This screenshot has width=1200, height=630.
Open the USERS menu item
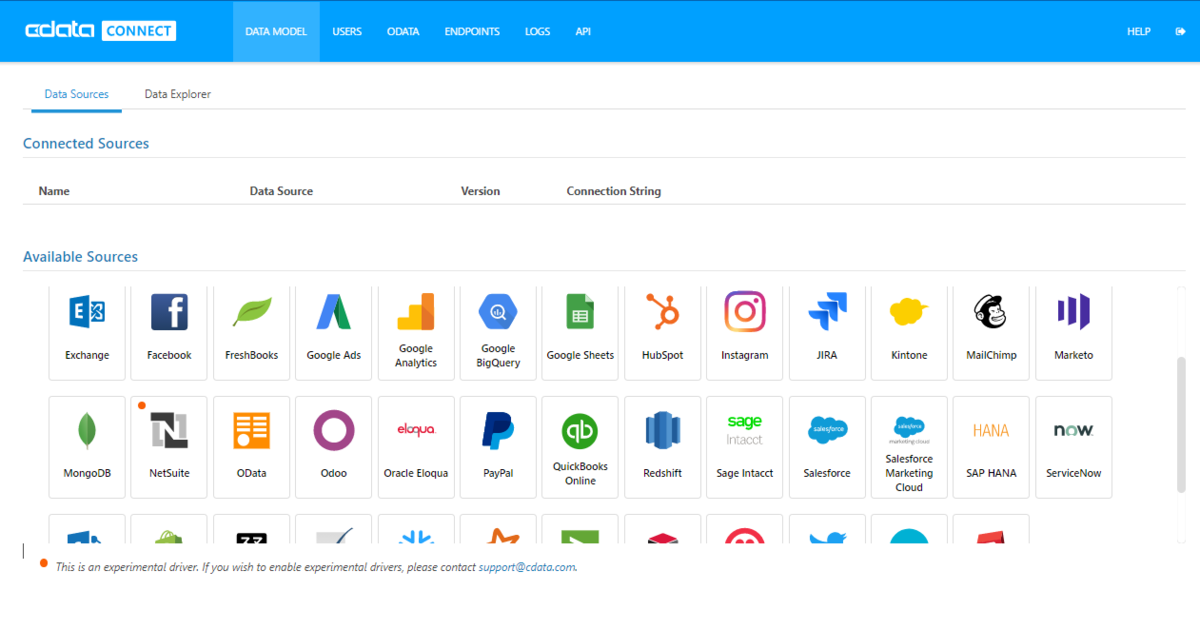[x=347, y=31]
